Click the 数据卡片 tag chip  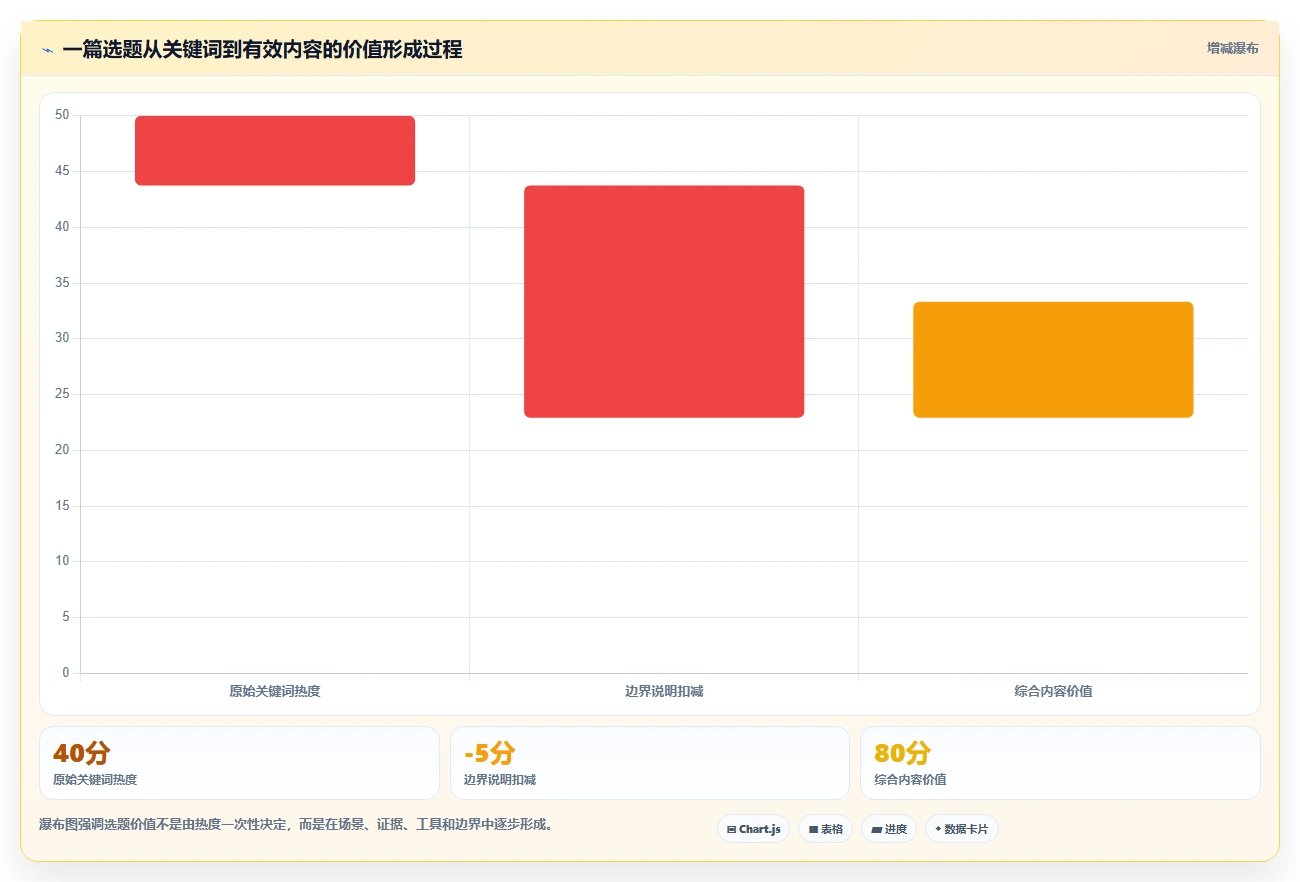(962, 829)
